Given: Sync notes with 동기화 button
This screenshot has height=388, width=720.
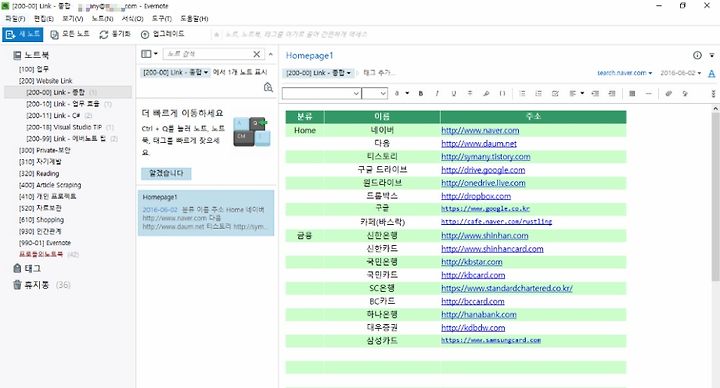Looking at the screenshot, I should [x=115, y=34].
